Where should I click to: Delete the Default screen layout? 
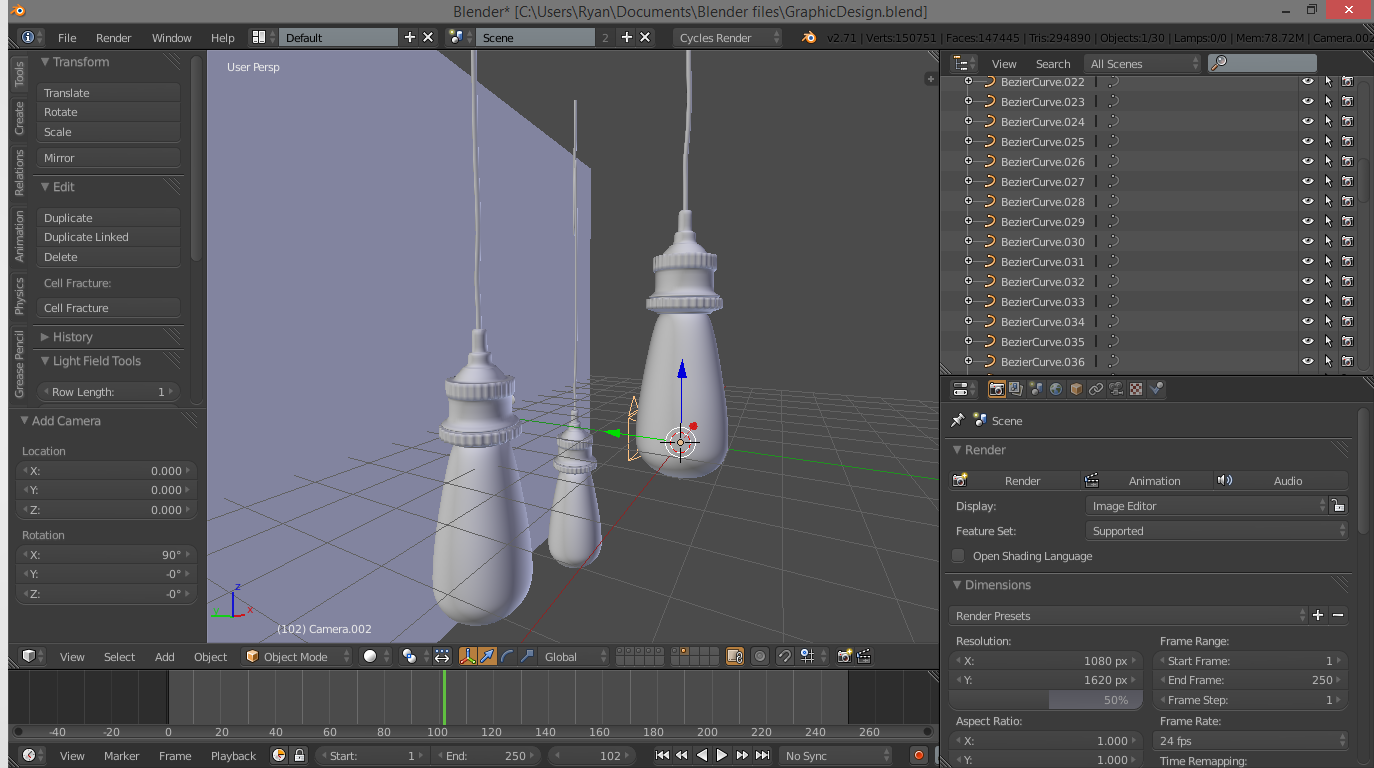(x=428, y=37)
